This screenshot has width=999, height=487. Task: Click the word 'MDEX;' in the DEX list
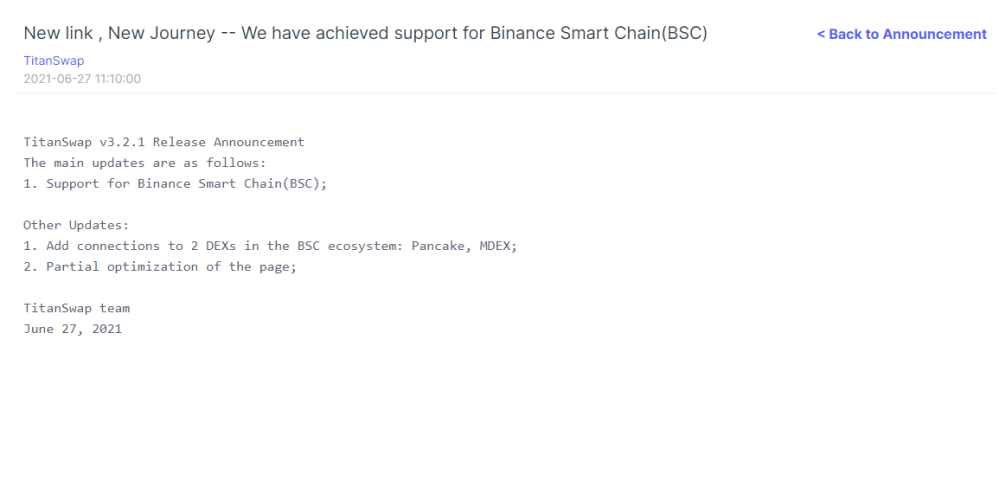498,246
